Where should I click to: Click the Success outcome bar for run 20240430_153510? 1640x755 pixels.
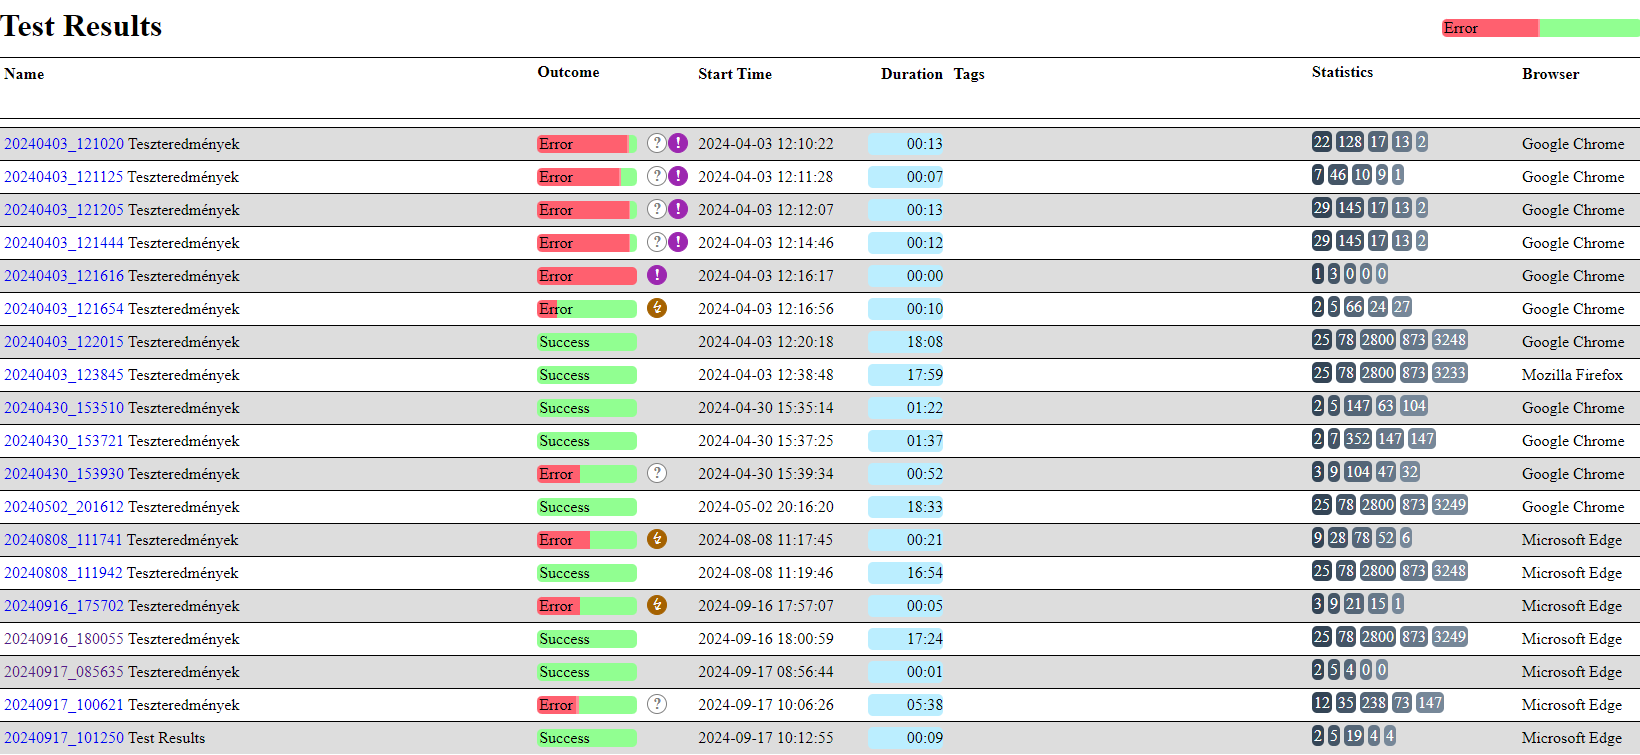pyautogui.click(x=587, y=408)
